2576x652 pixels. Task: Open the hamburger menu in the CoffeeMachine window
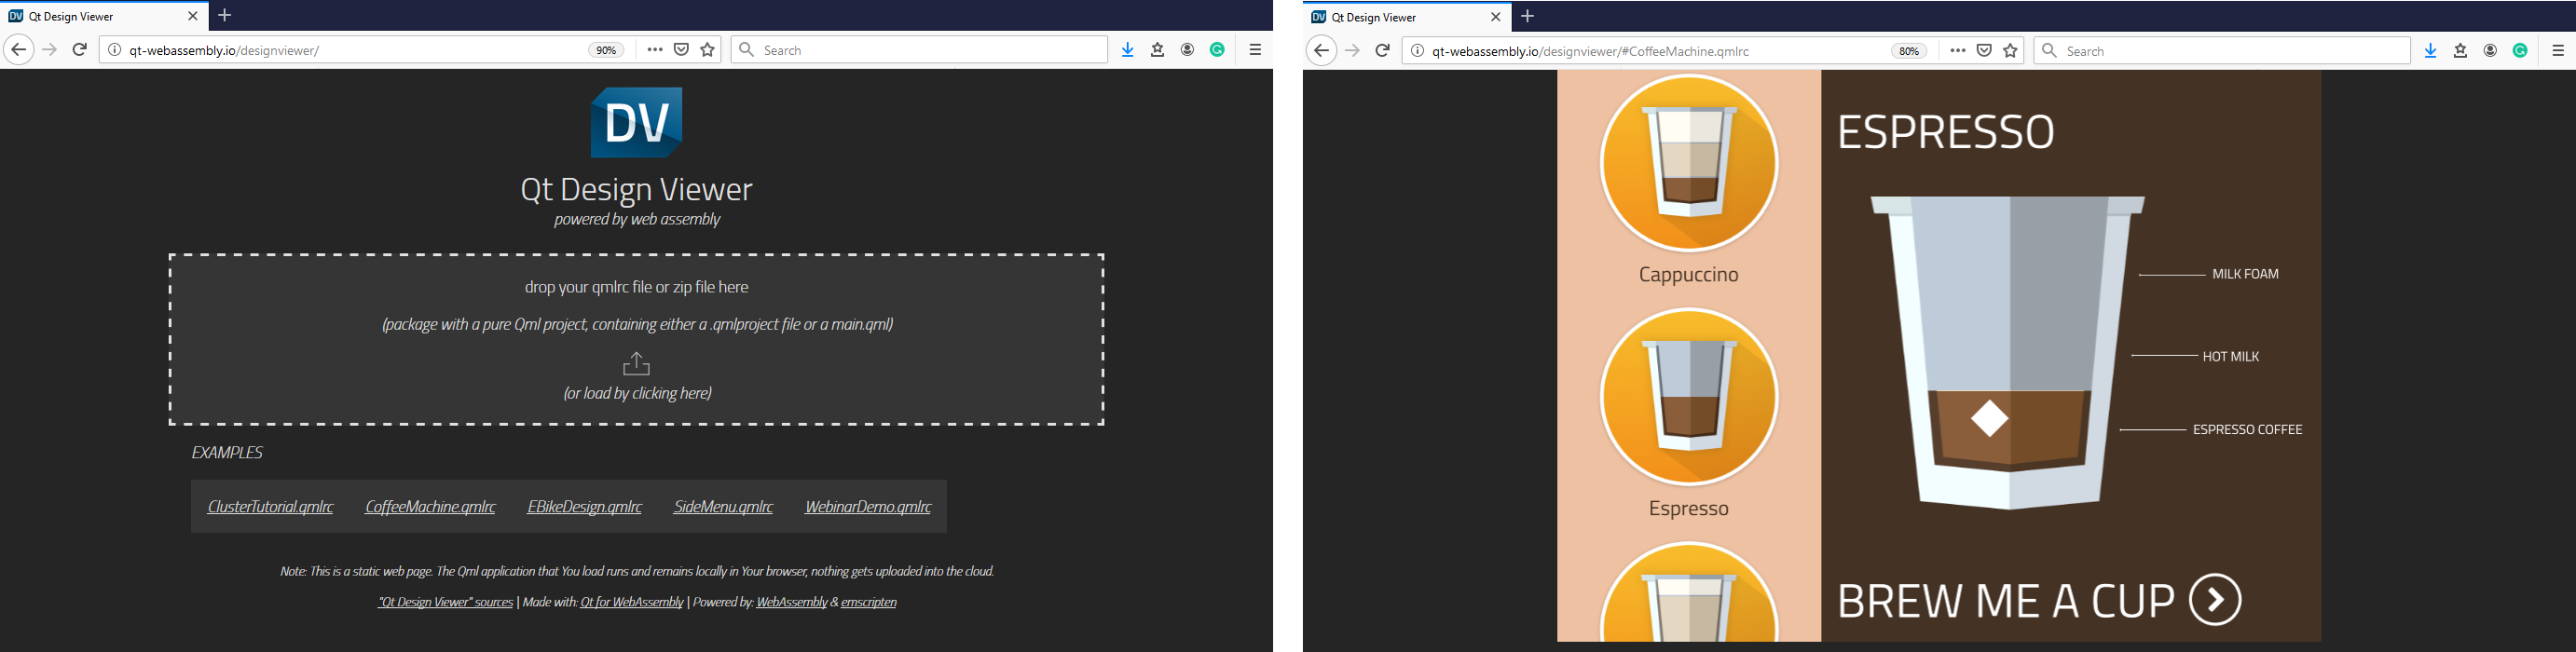click(x=2558, y=51)
